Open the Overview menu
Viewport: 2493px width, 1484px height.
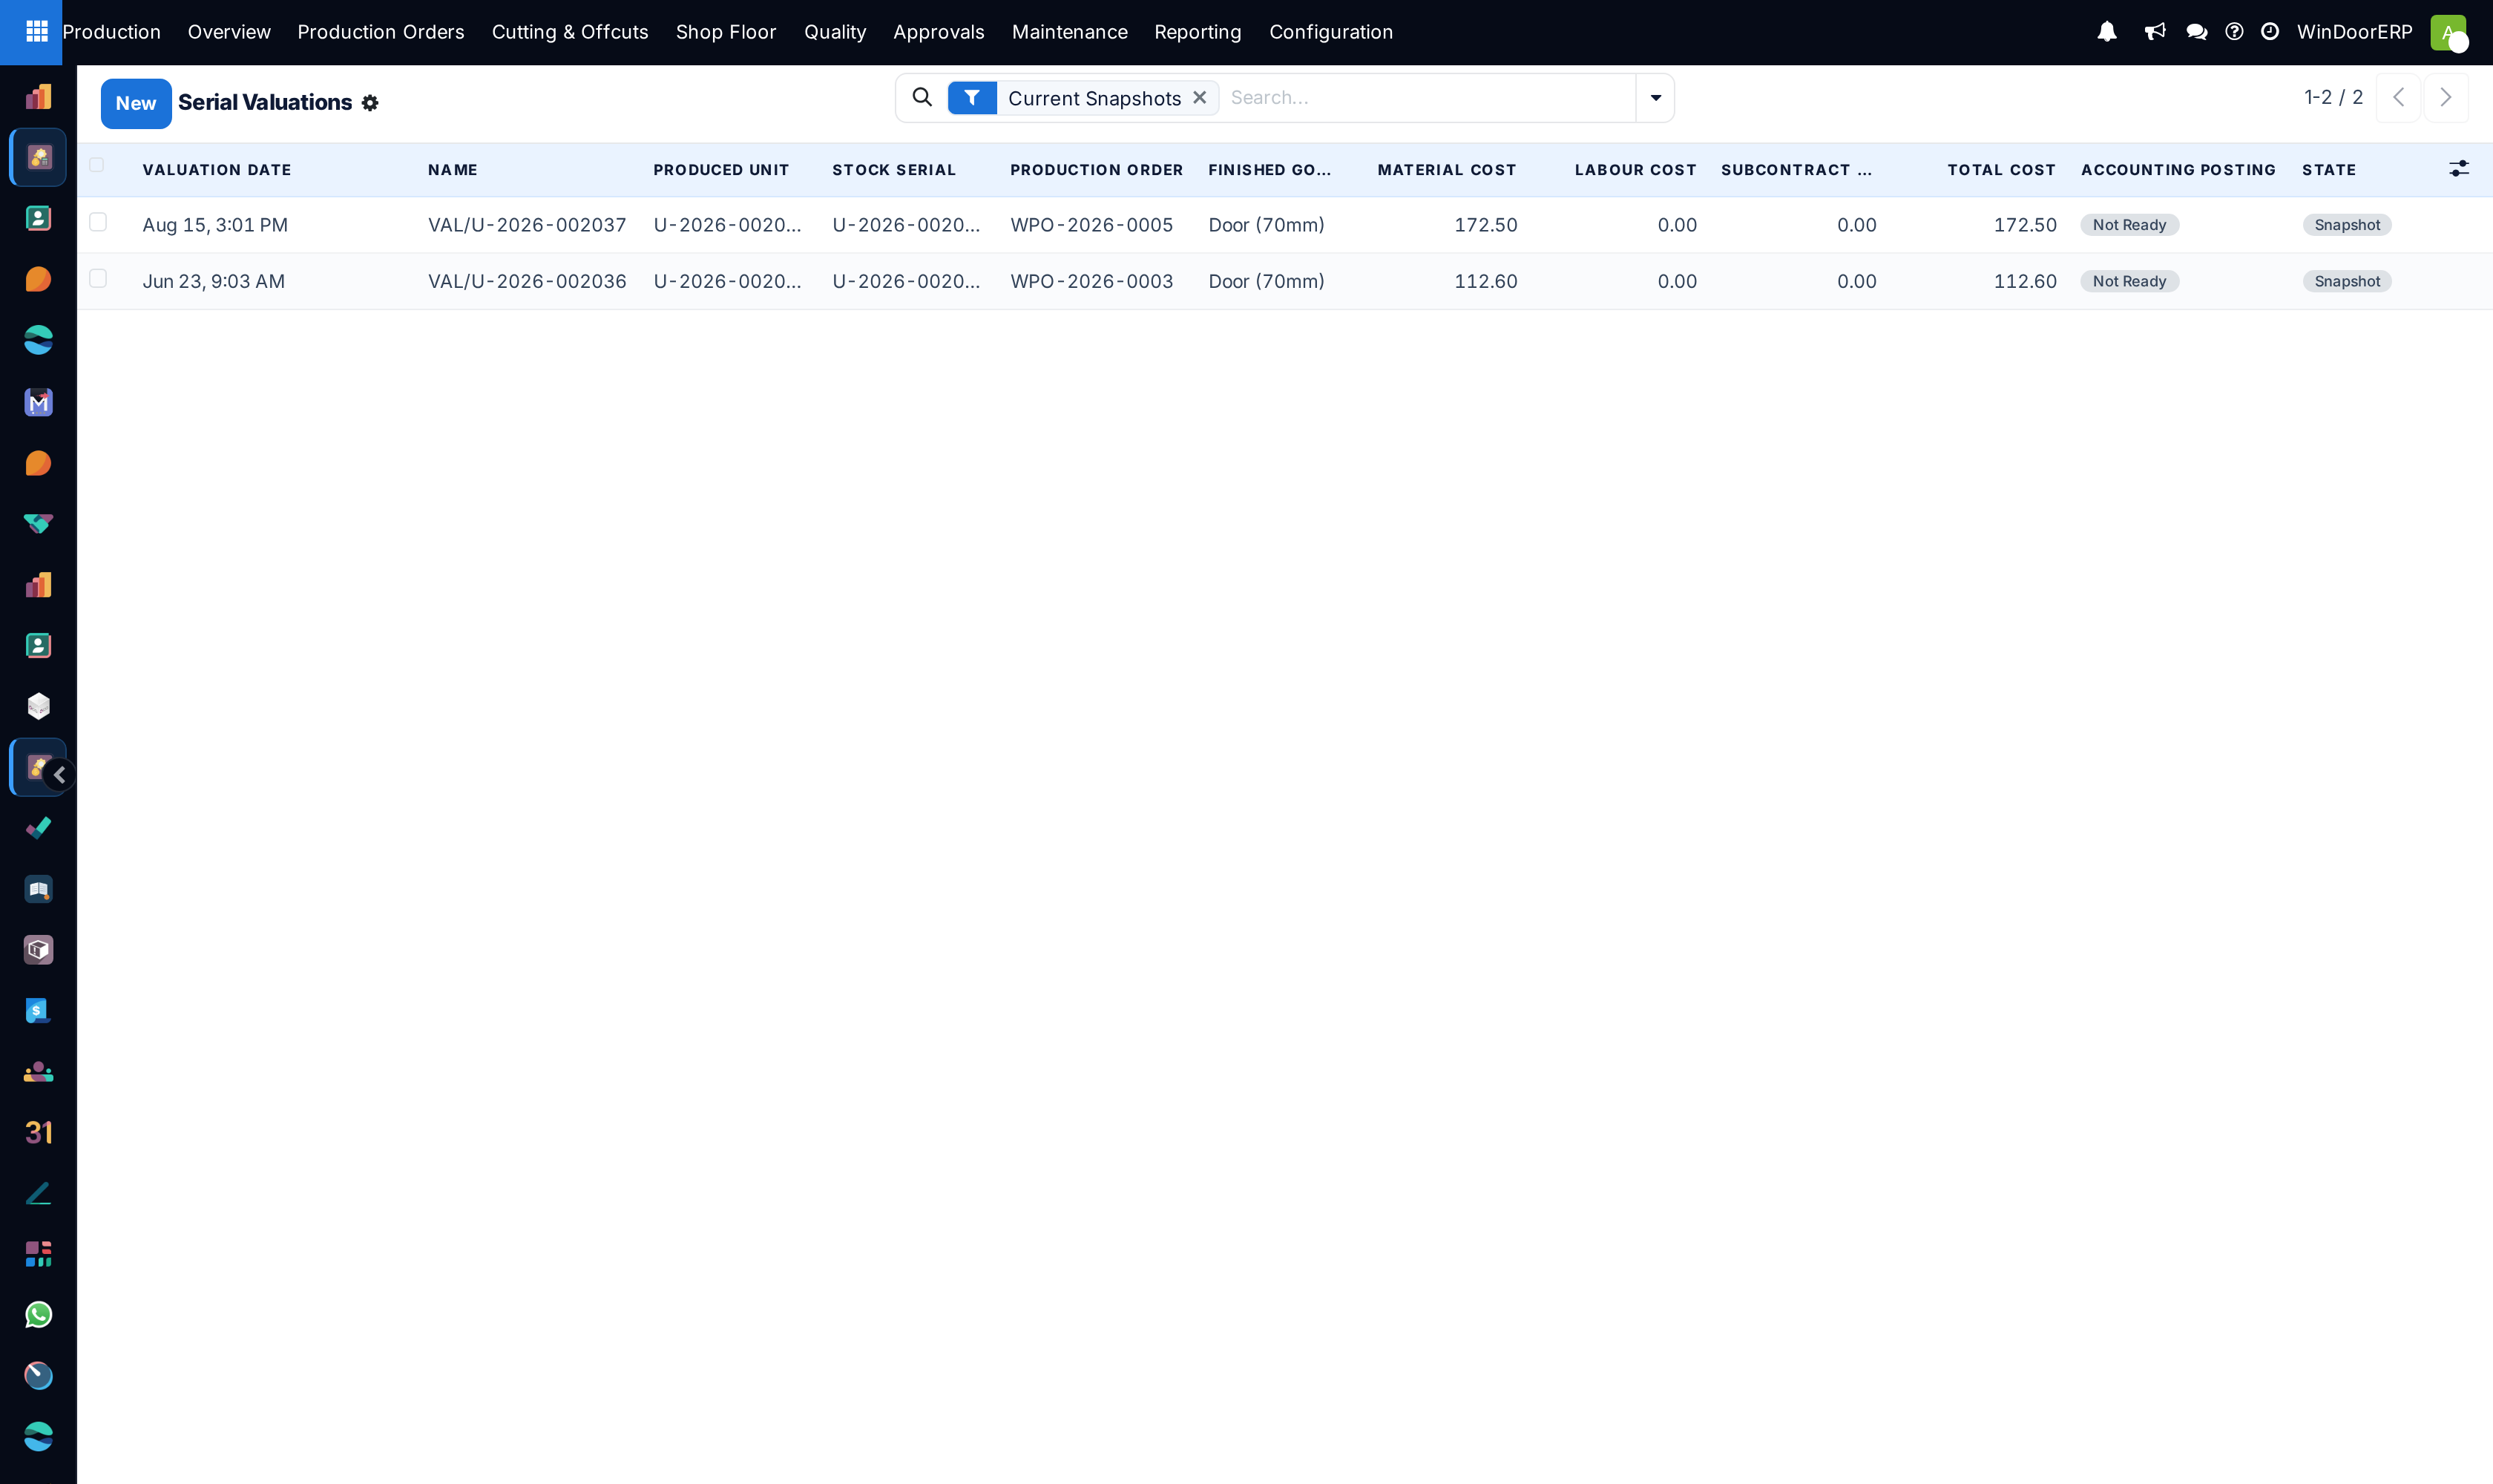tap(229, 32)
